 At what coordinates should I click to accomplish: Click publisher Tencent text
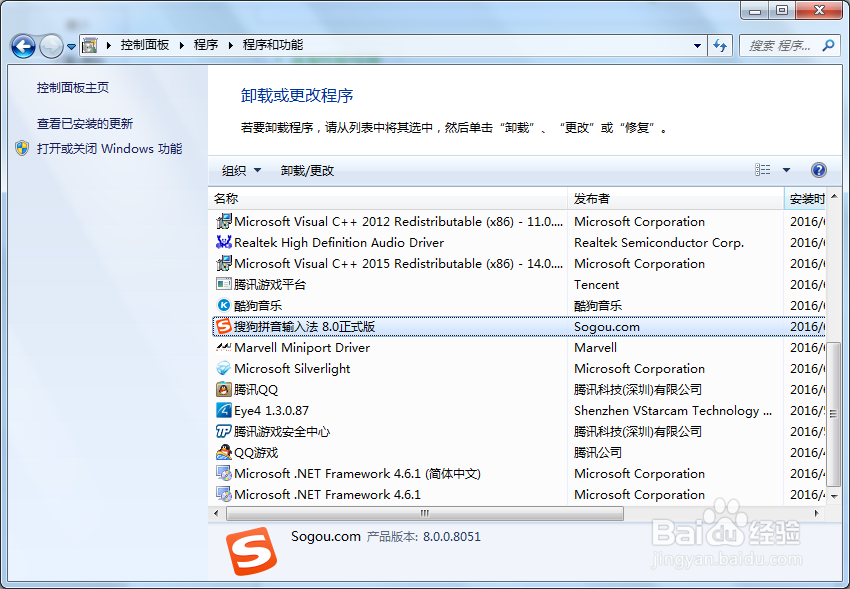tap(596, 284)
